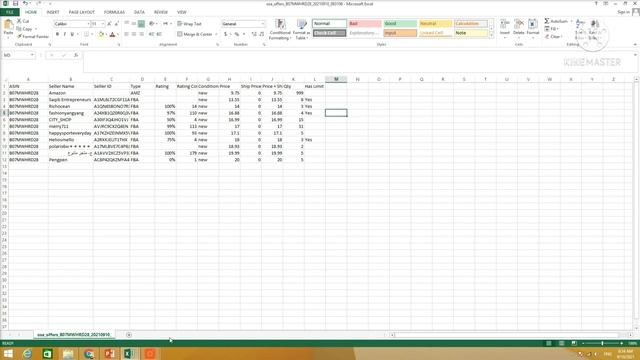The image size is (640, 360).
Task: Switch to Page Layout view in status bar
Action: pyautogui.click(x=562, y=343)
